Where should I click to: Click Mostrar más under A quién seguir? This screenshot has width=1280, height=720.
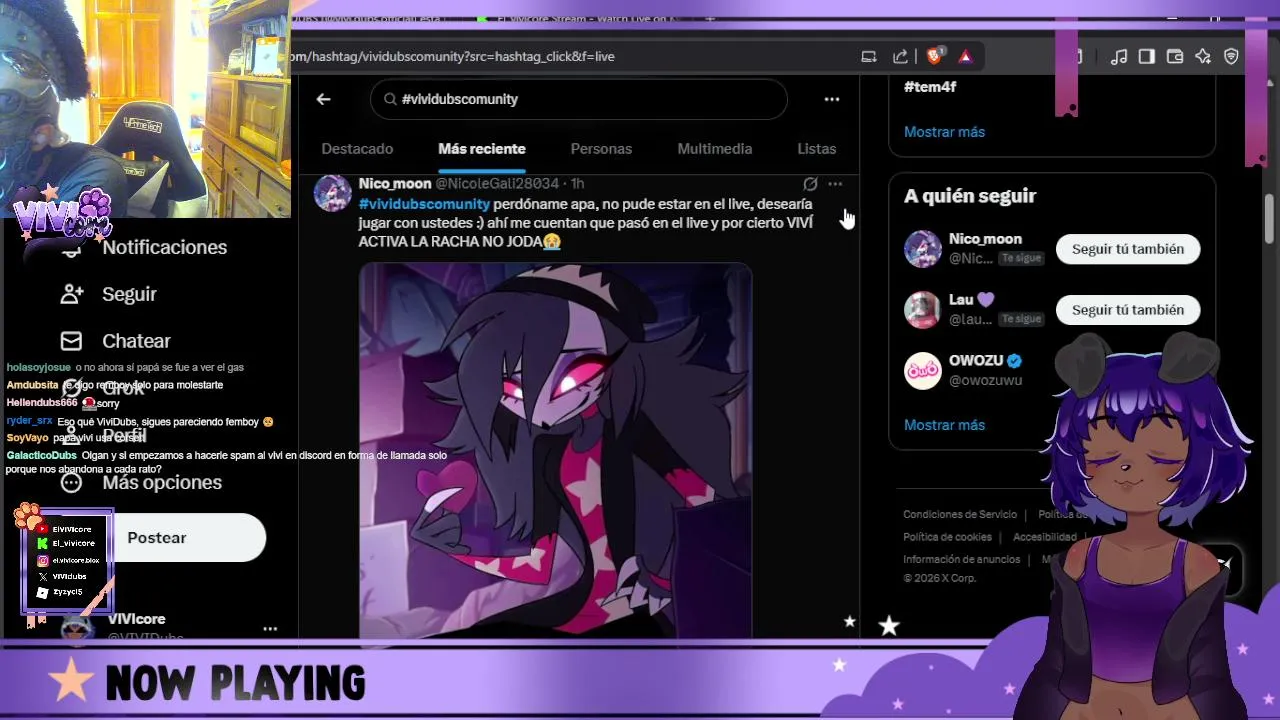pyautogui.click(x=944, y=425)
